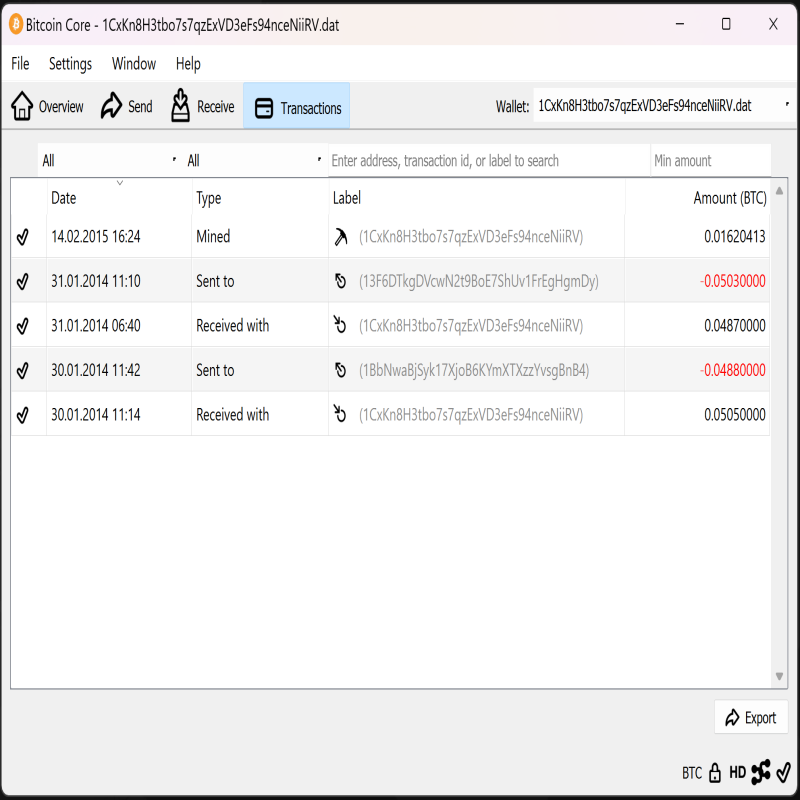The width and height of the screenshot is (800, 800).
Task: Click the Transactions card icon
Action: click(264, 108)
